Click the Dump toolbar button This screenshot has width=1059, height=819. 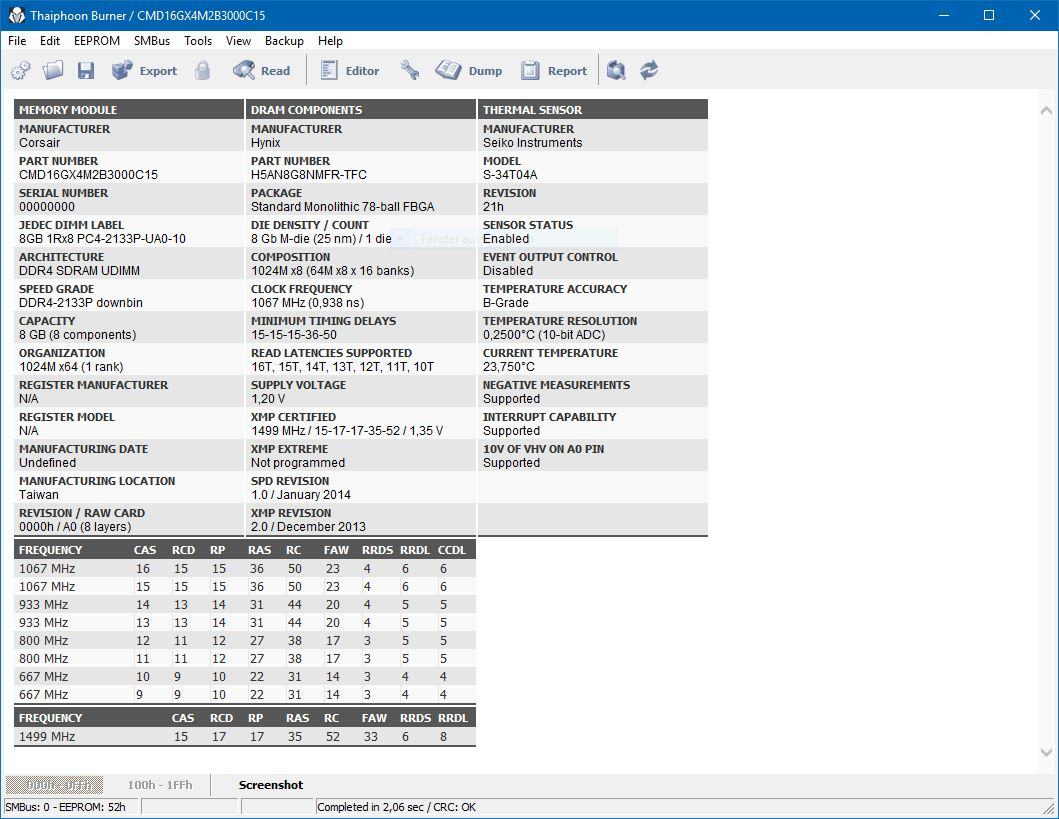pos(468,70)
